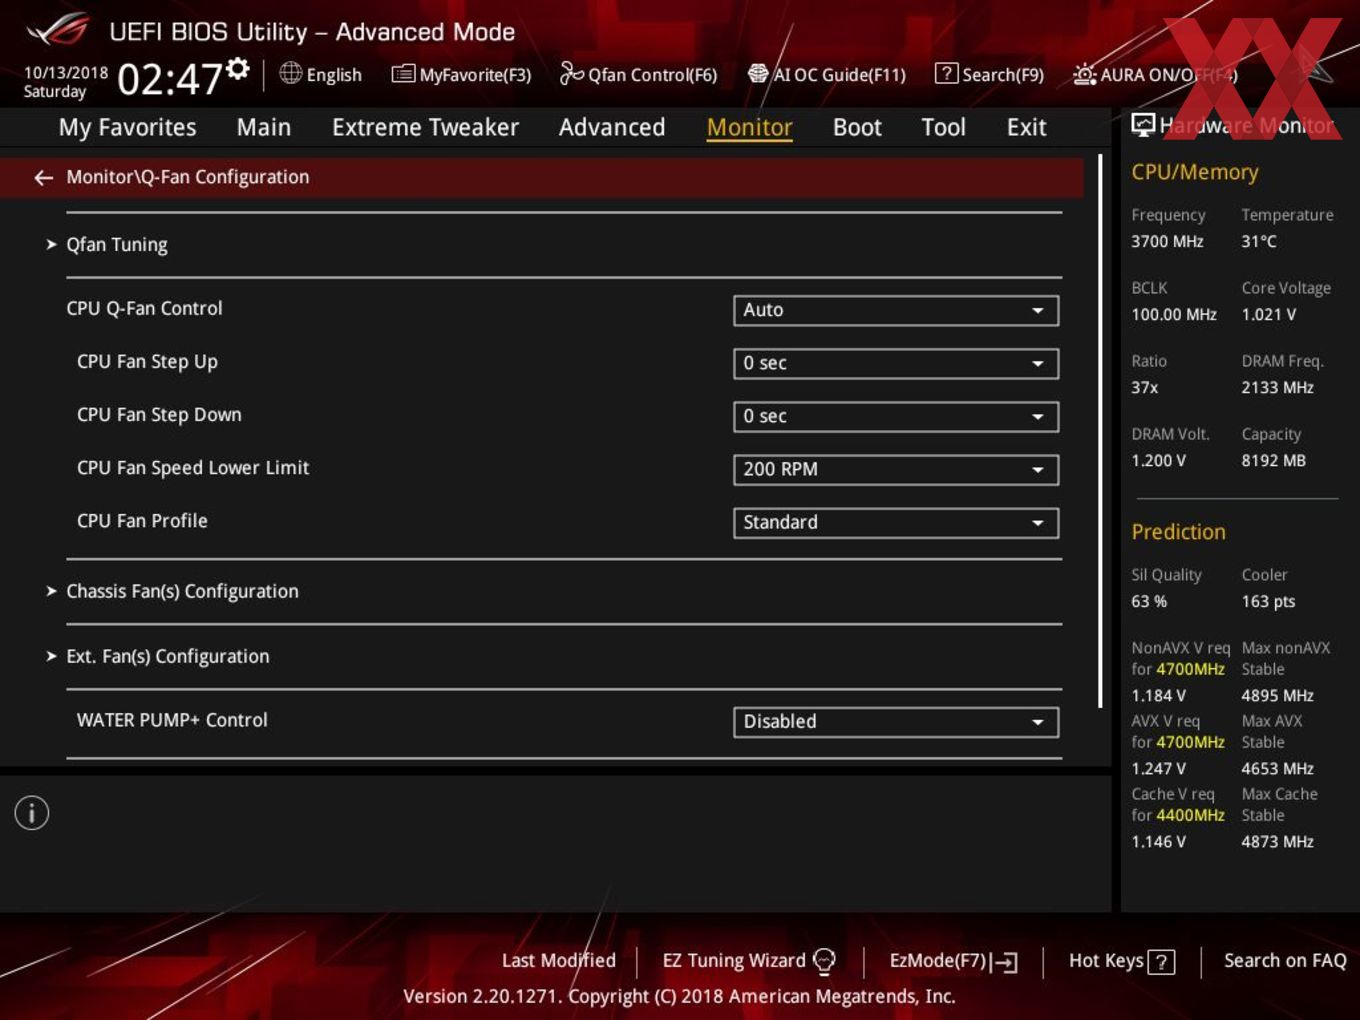
Task: Open the clock settings gear icon
Action: coord(237,68)
